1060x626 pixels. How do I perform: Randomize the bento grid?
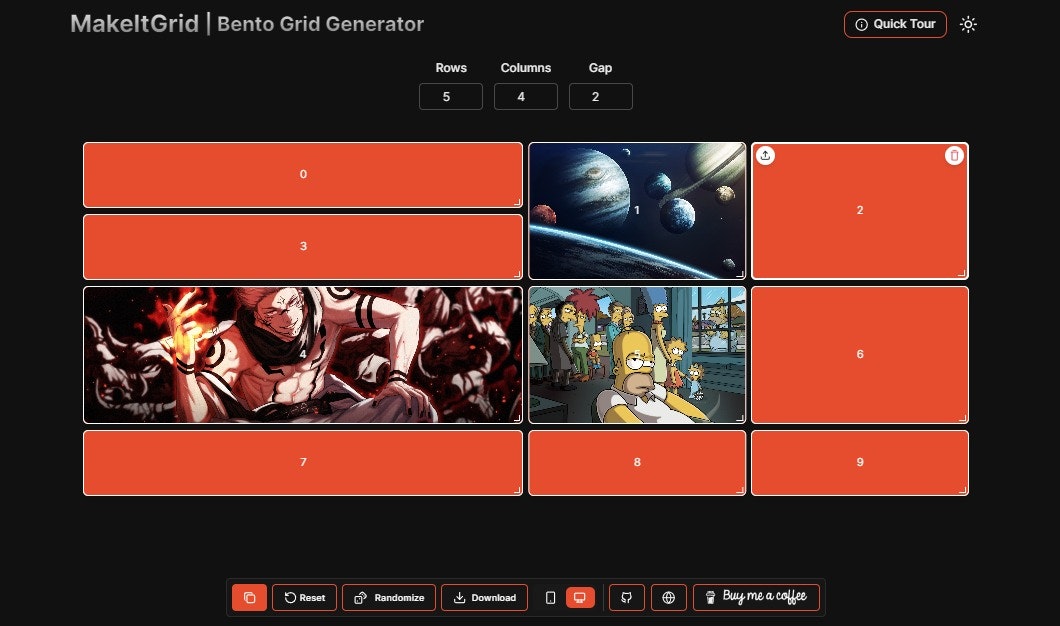389,598
